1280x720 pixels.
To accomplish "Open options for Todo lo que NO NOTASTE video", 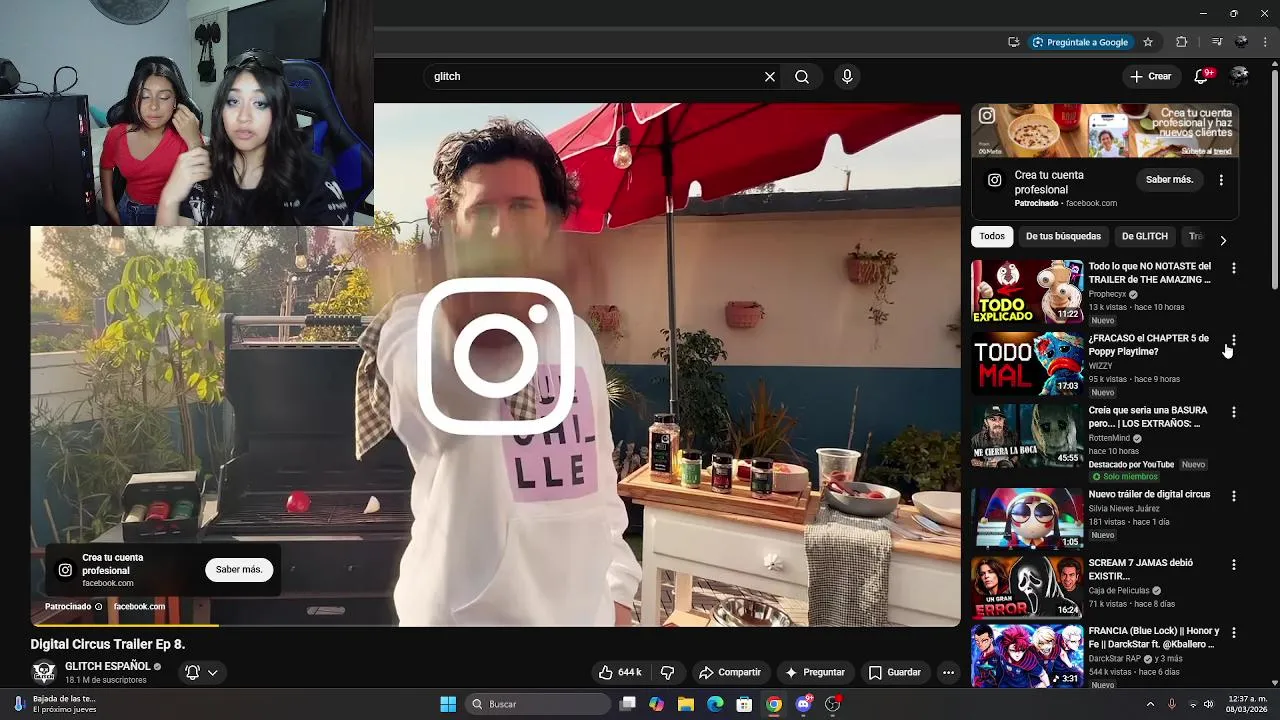I will [1234, 268].
